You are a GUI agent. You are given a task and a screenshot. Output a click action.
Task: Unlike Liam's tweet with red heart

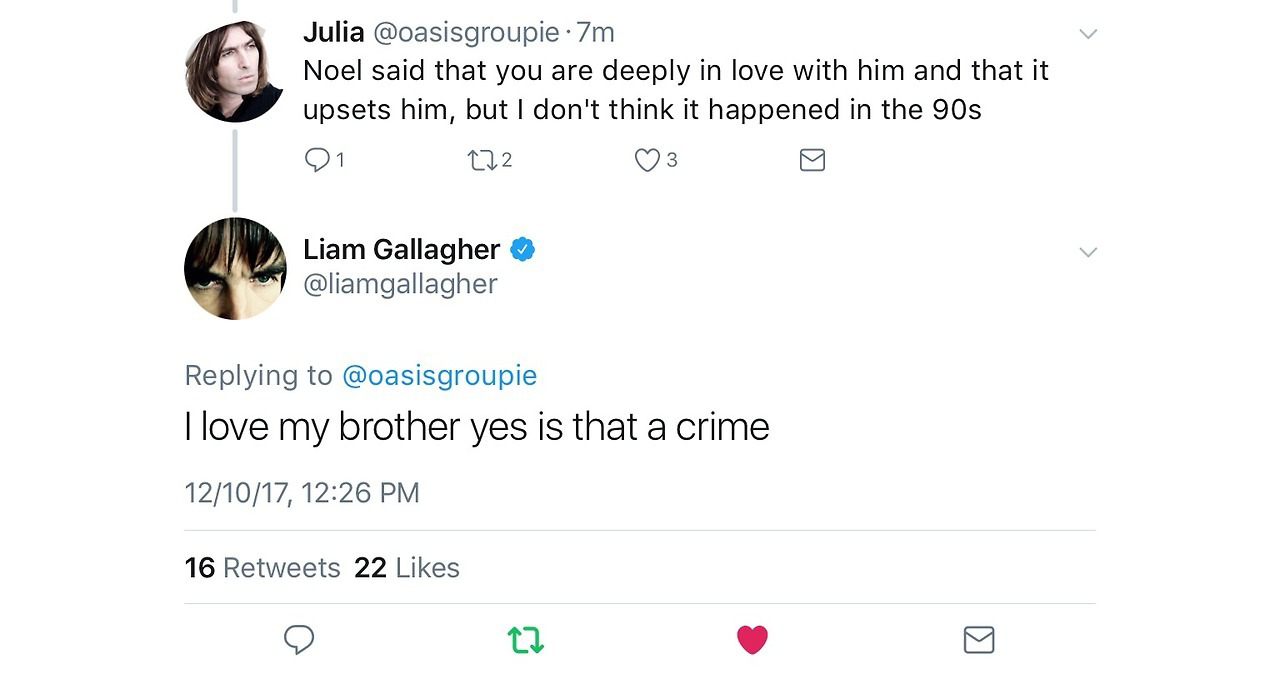752,640
